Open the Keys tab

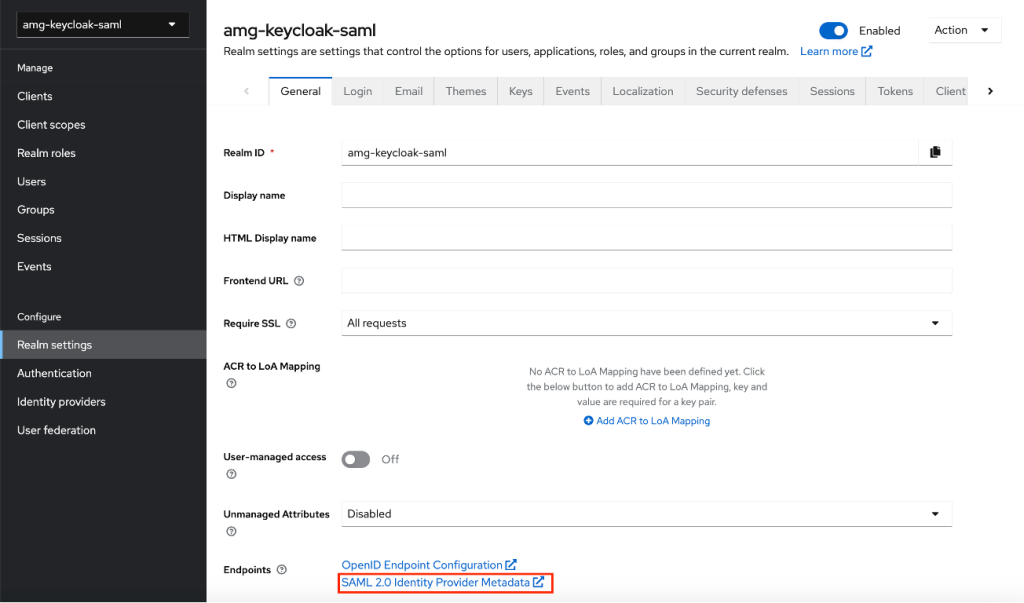tap(520, 91)
